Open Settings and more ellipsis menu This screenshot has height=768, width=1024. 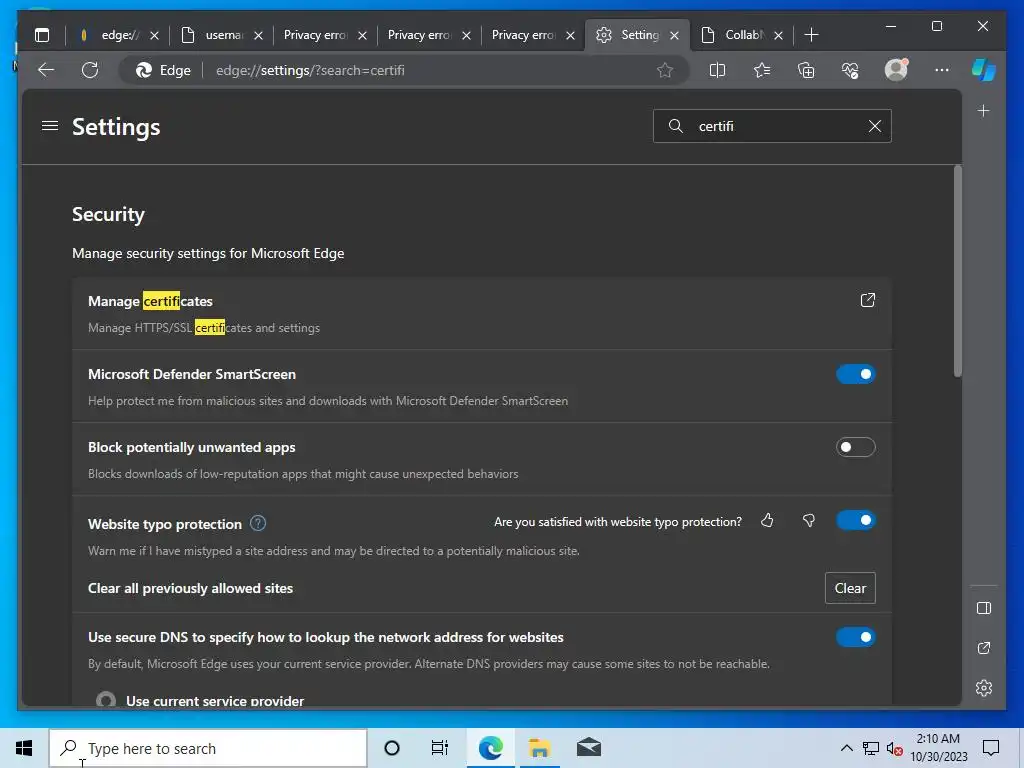pos(941,70)
